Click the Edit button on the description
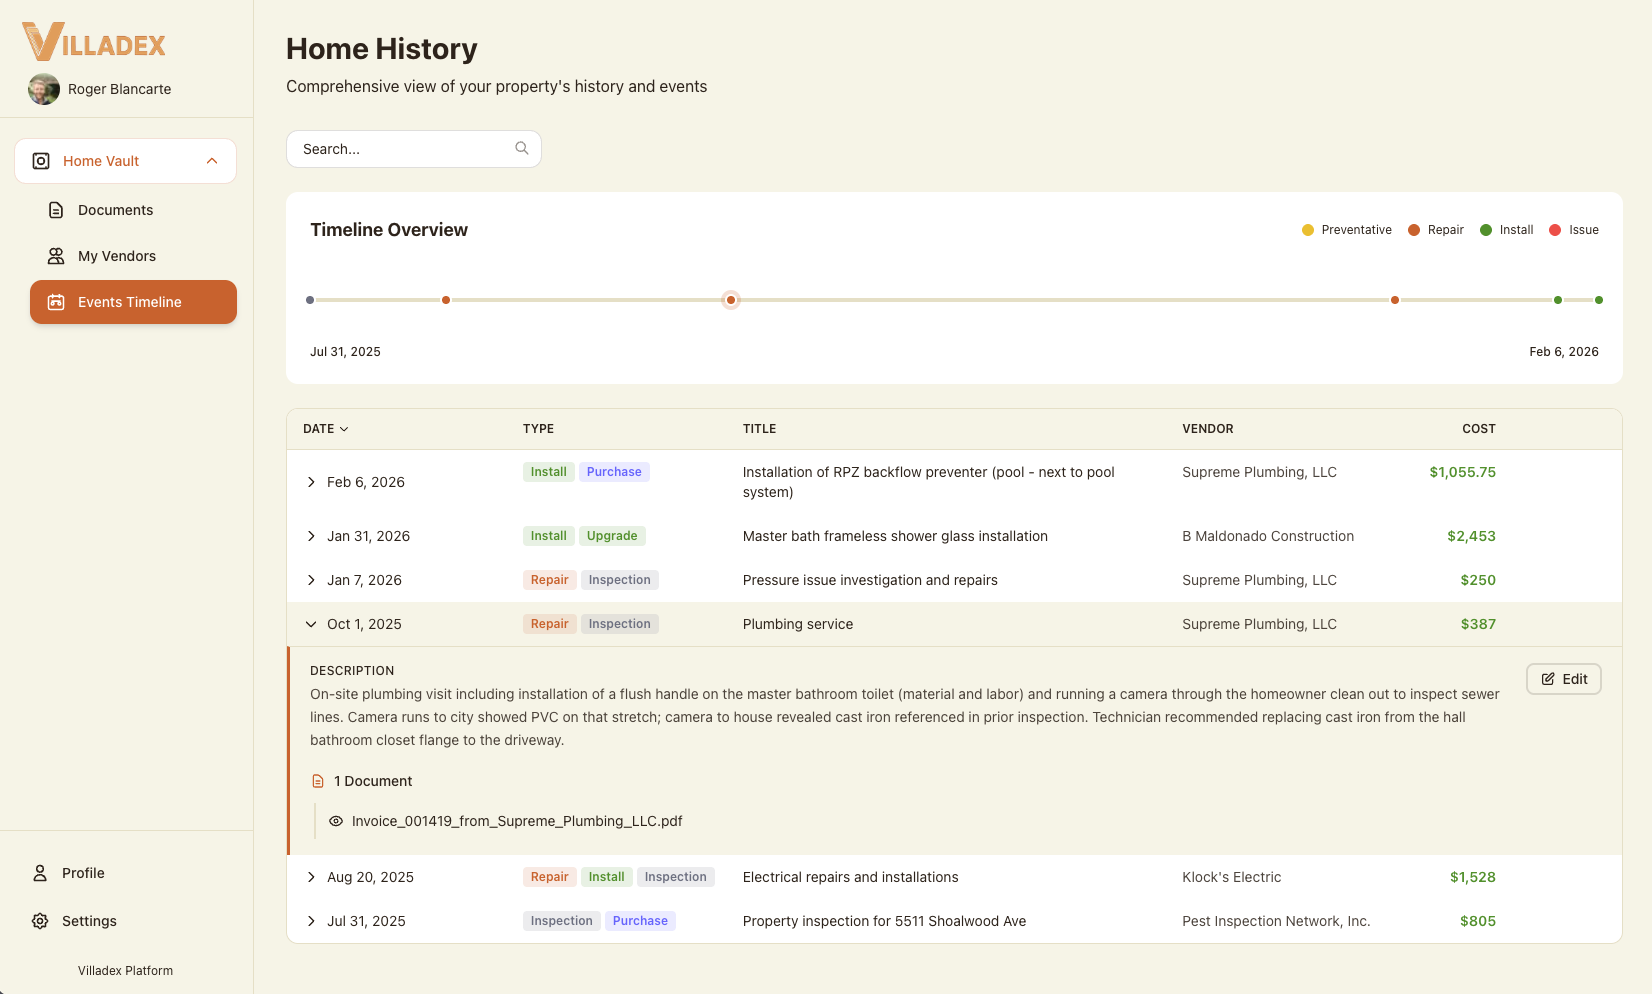Image resolution: width=1652 pixels, height=994 pixels. click(1563, 679)
